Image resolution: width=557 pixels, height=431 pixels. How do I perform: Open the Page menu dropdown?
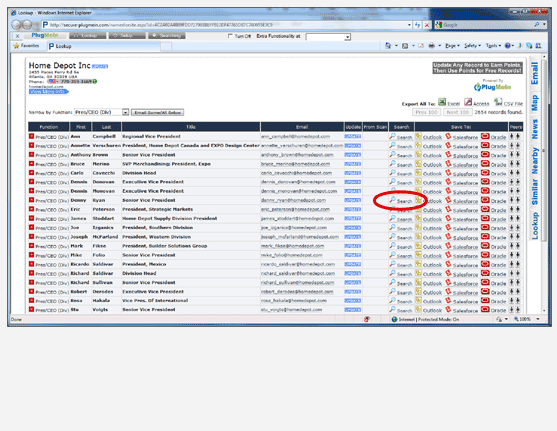tap(453, 46)
